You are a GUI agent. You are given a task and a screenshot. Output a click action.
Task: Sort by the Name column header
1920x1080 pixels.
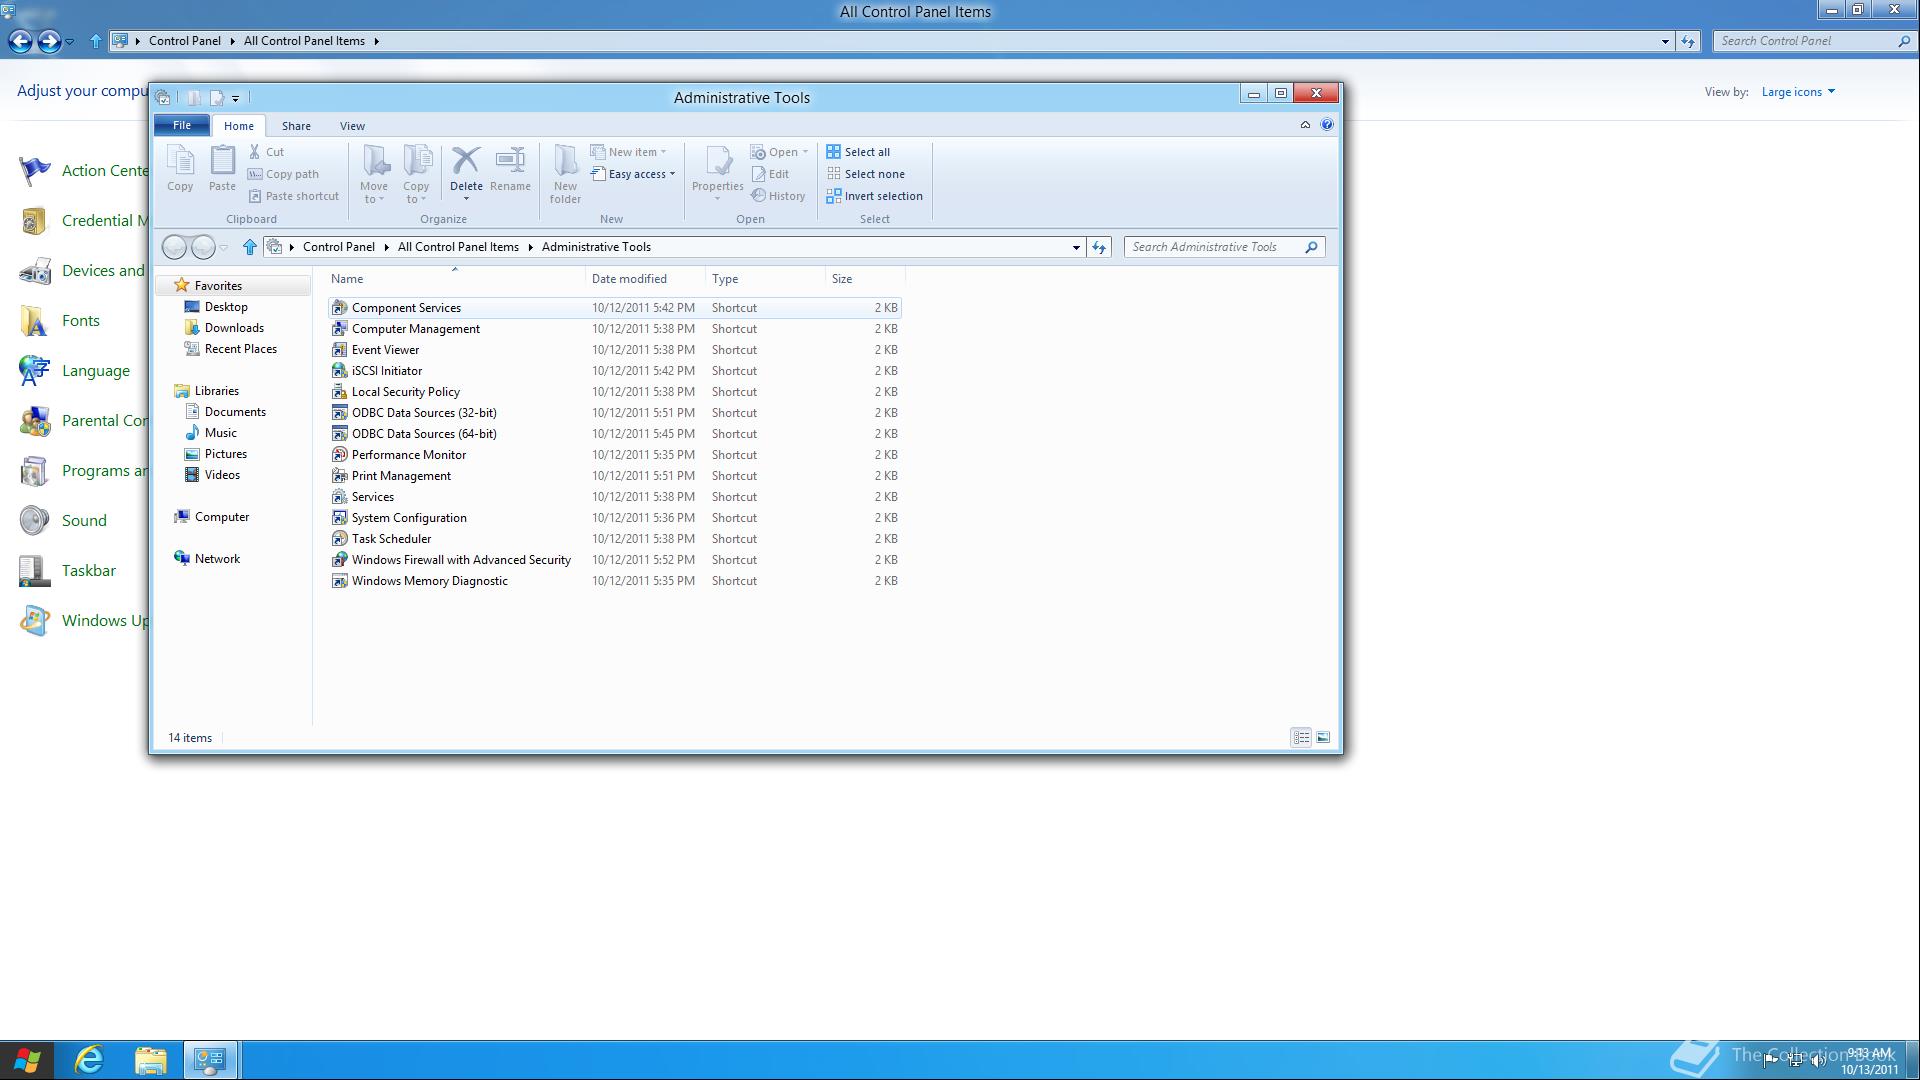(455, 279)
